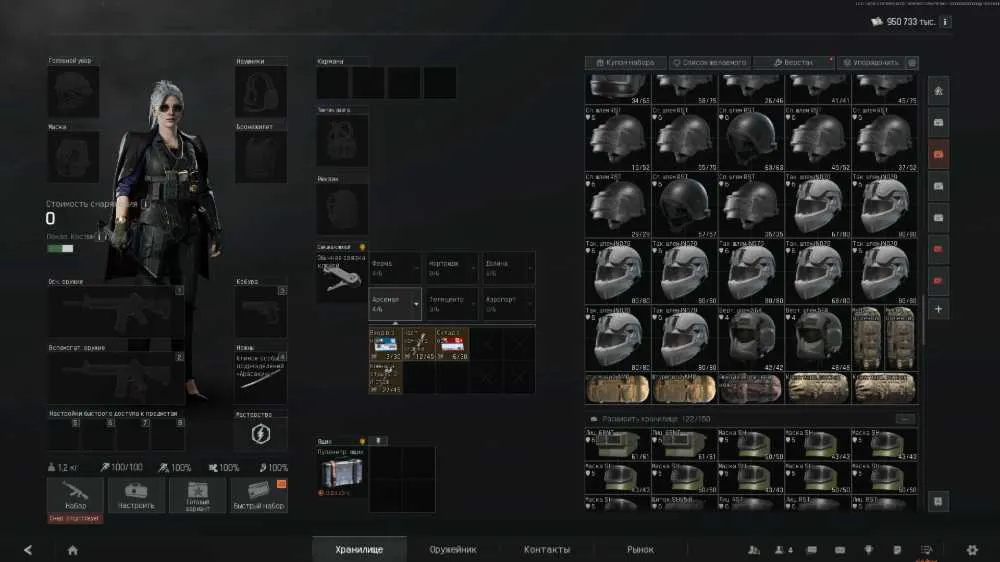This screenshot has height=562, width=1000.
Task: Select the tactical helmet with durability 67/80
Action: 818,205
